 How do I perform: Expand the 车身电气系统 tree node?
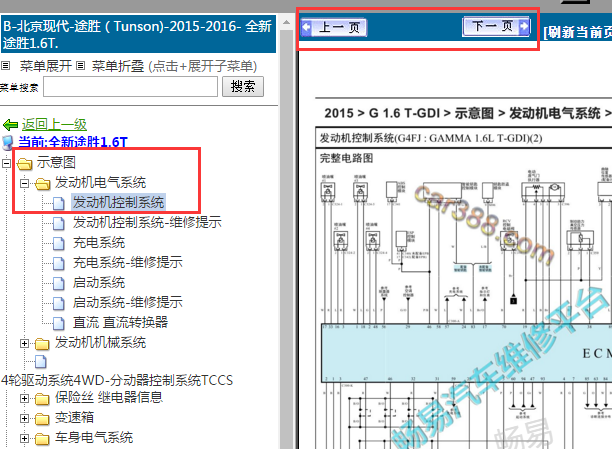[x=25, y=438]
